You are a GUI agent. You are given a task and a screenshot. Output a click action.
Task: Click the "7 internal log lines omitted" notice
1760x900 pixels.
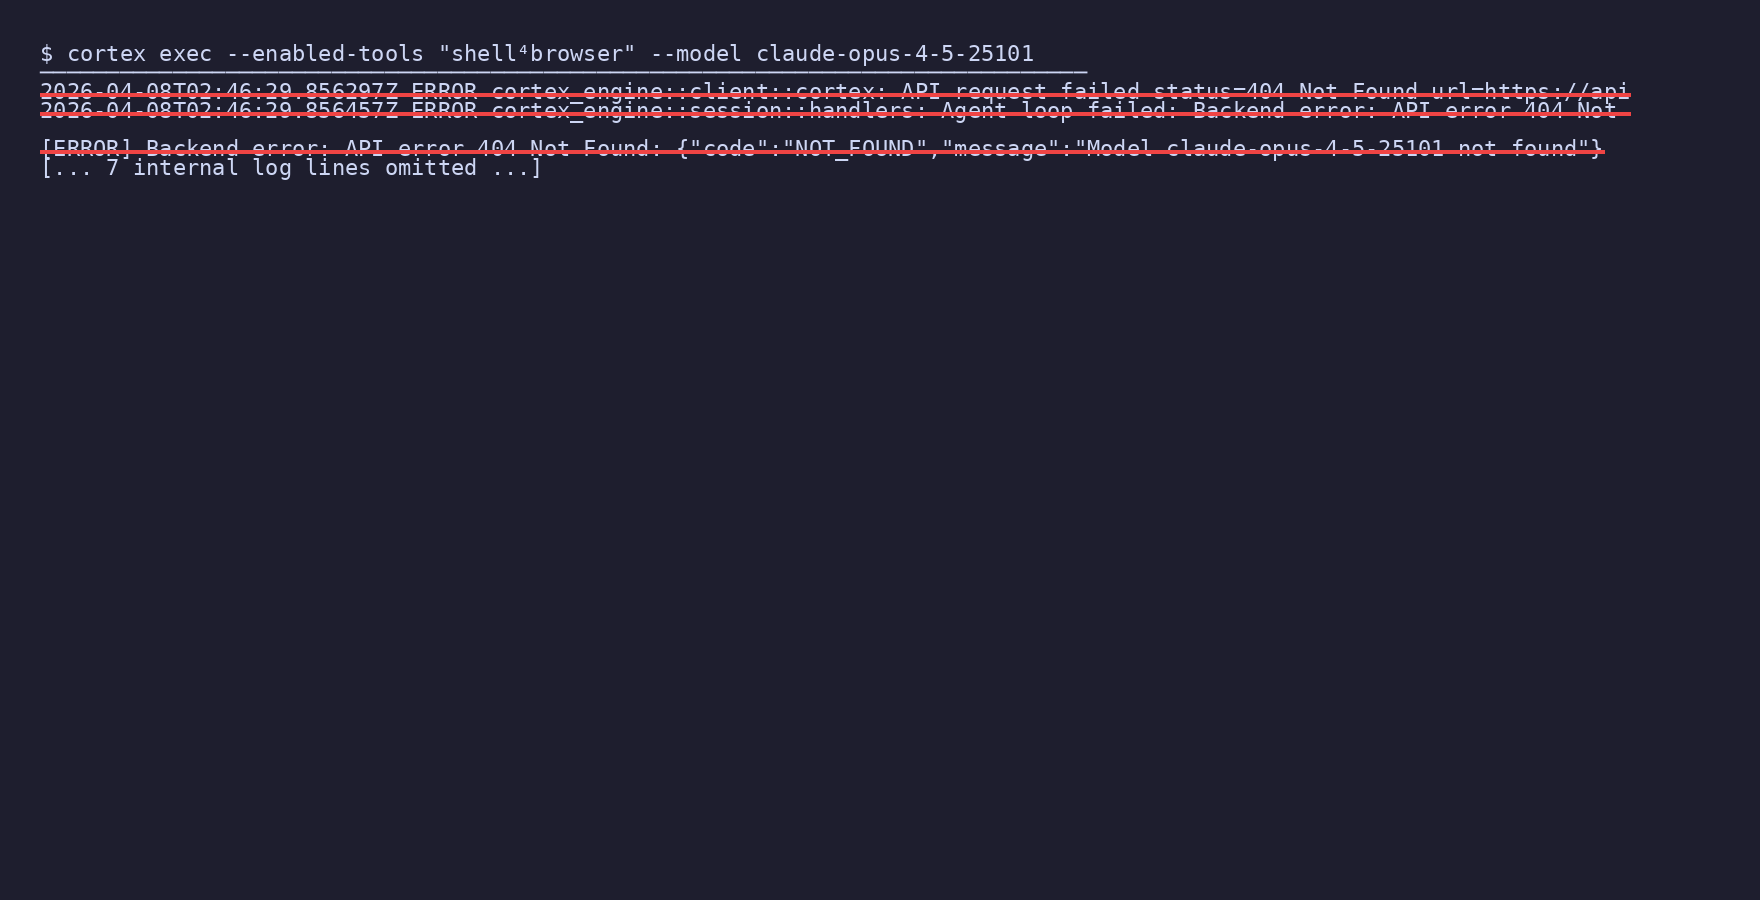coord(291,168)
